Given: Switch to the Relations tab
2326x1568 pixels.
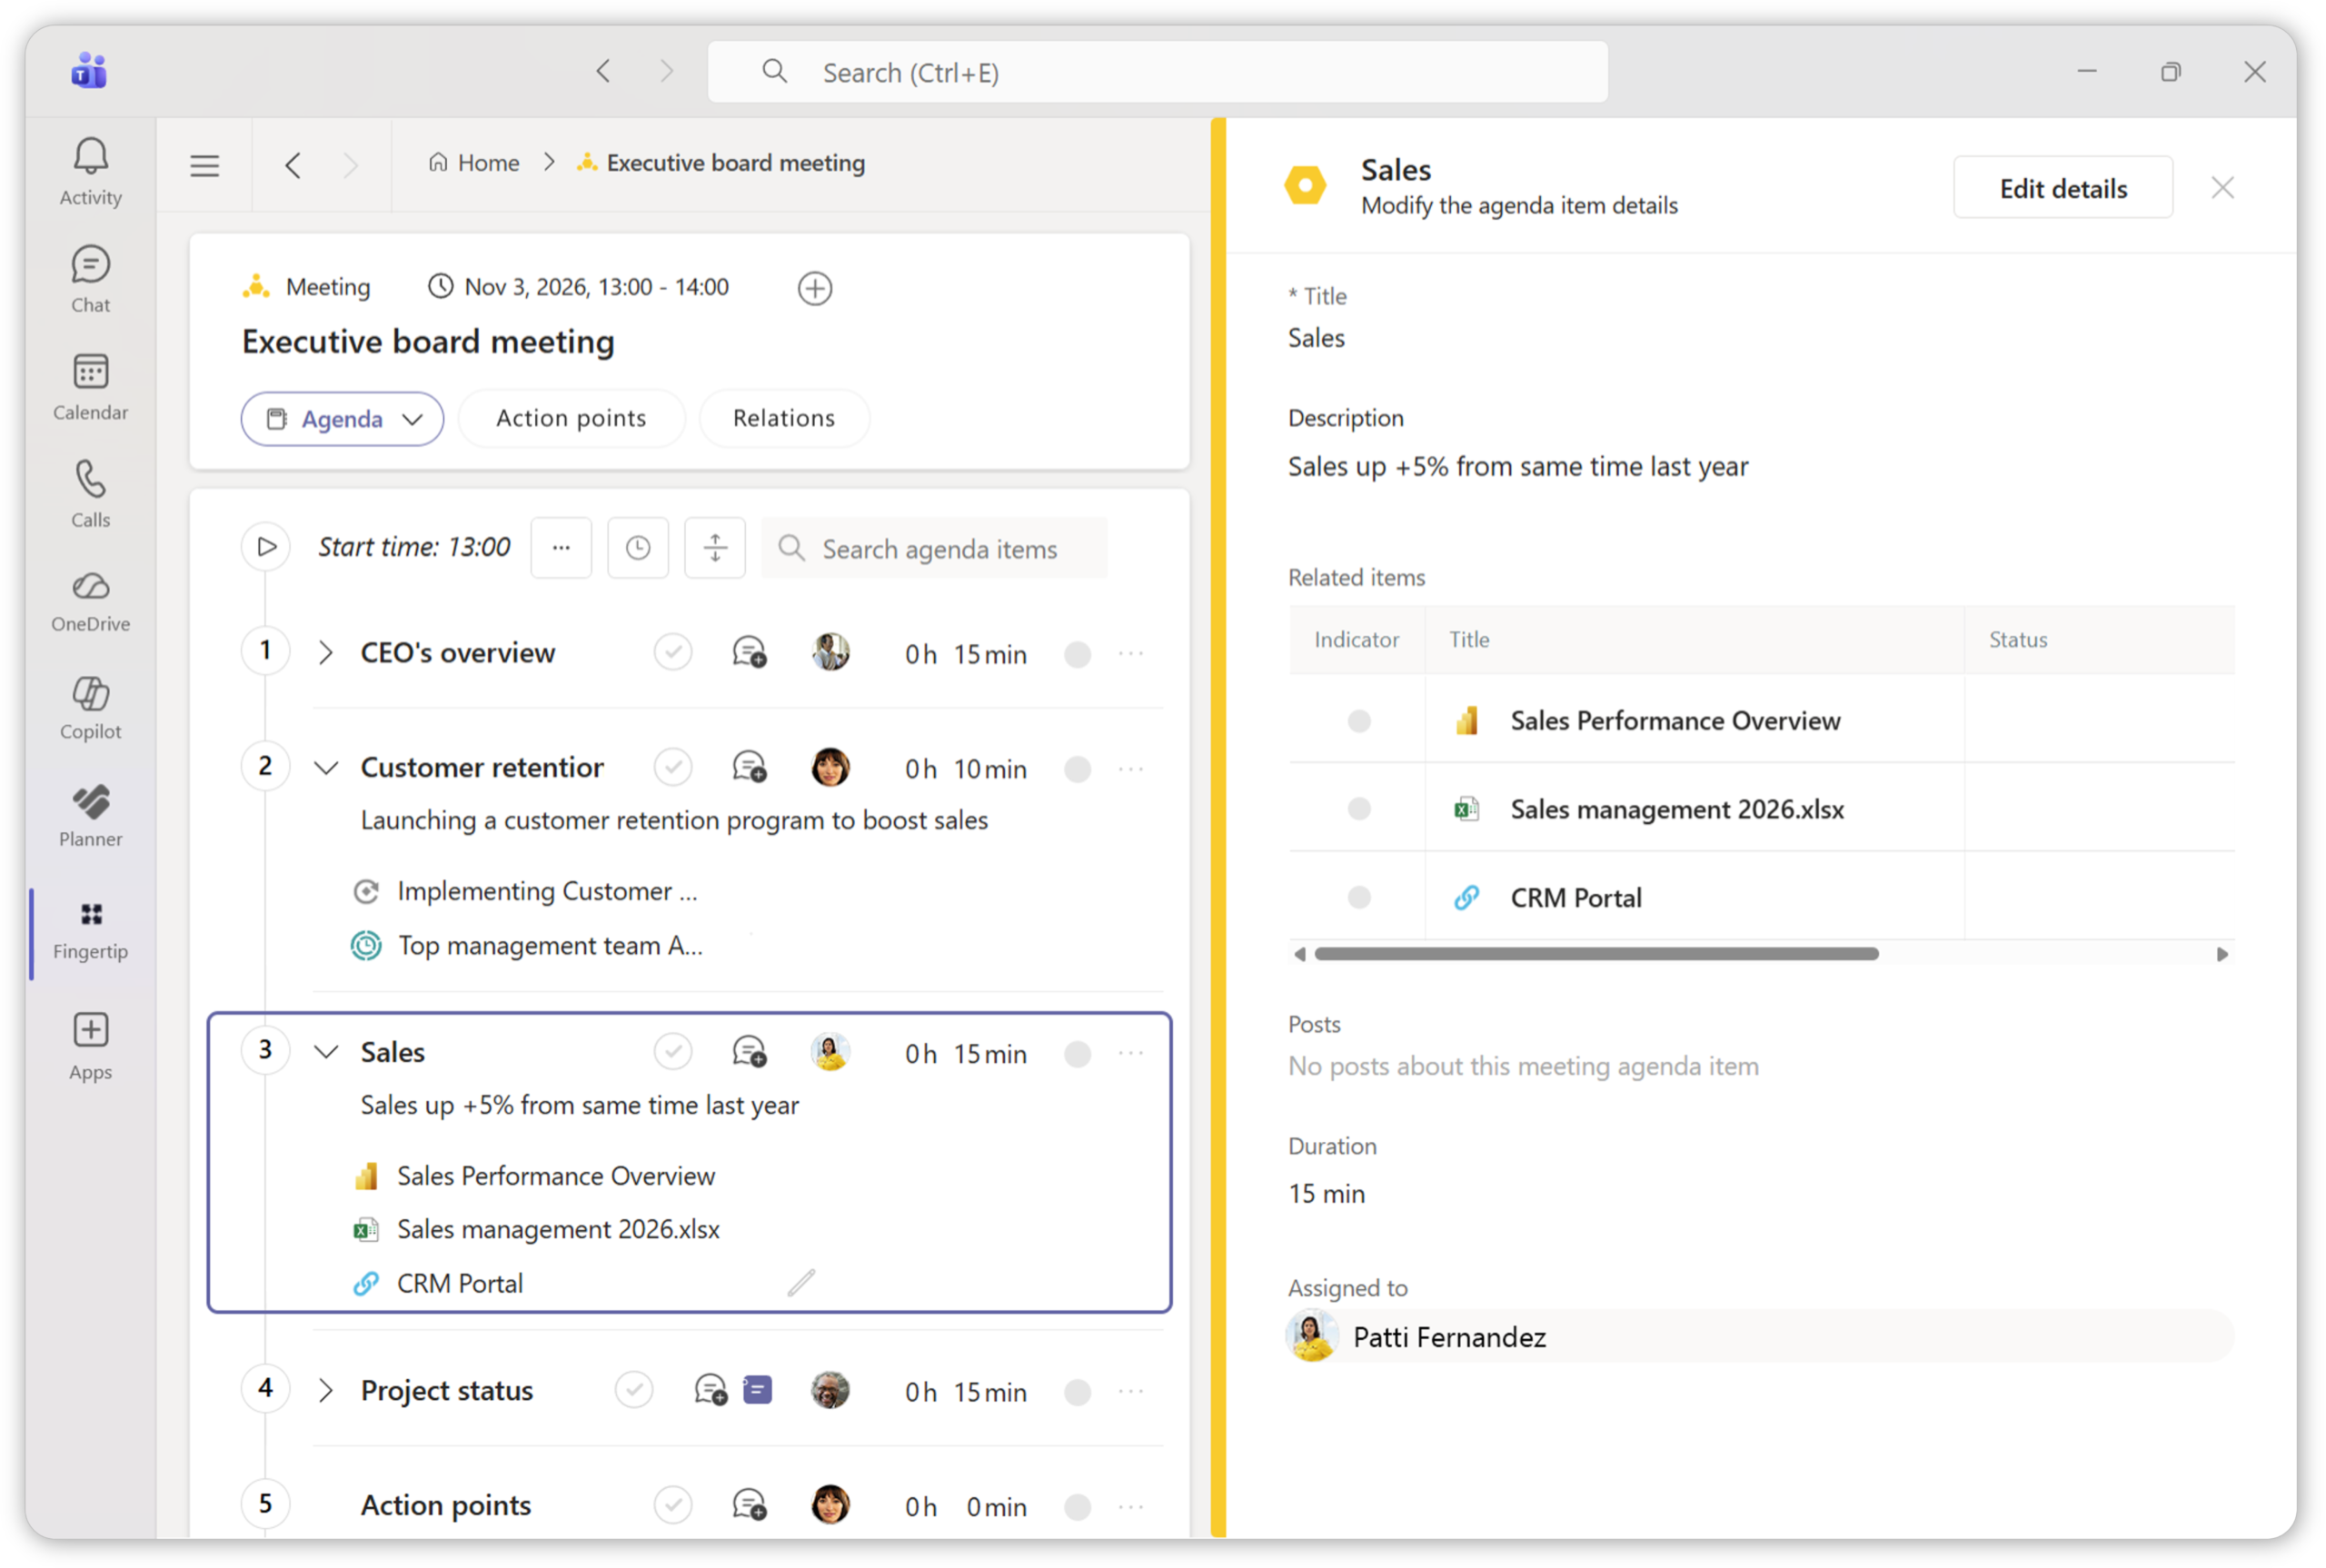Looking at the screenshot, I should [783, 418].
